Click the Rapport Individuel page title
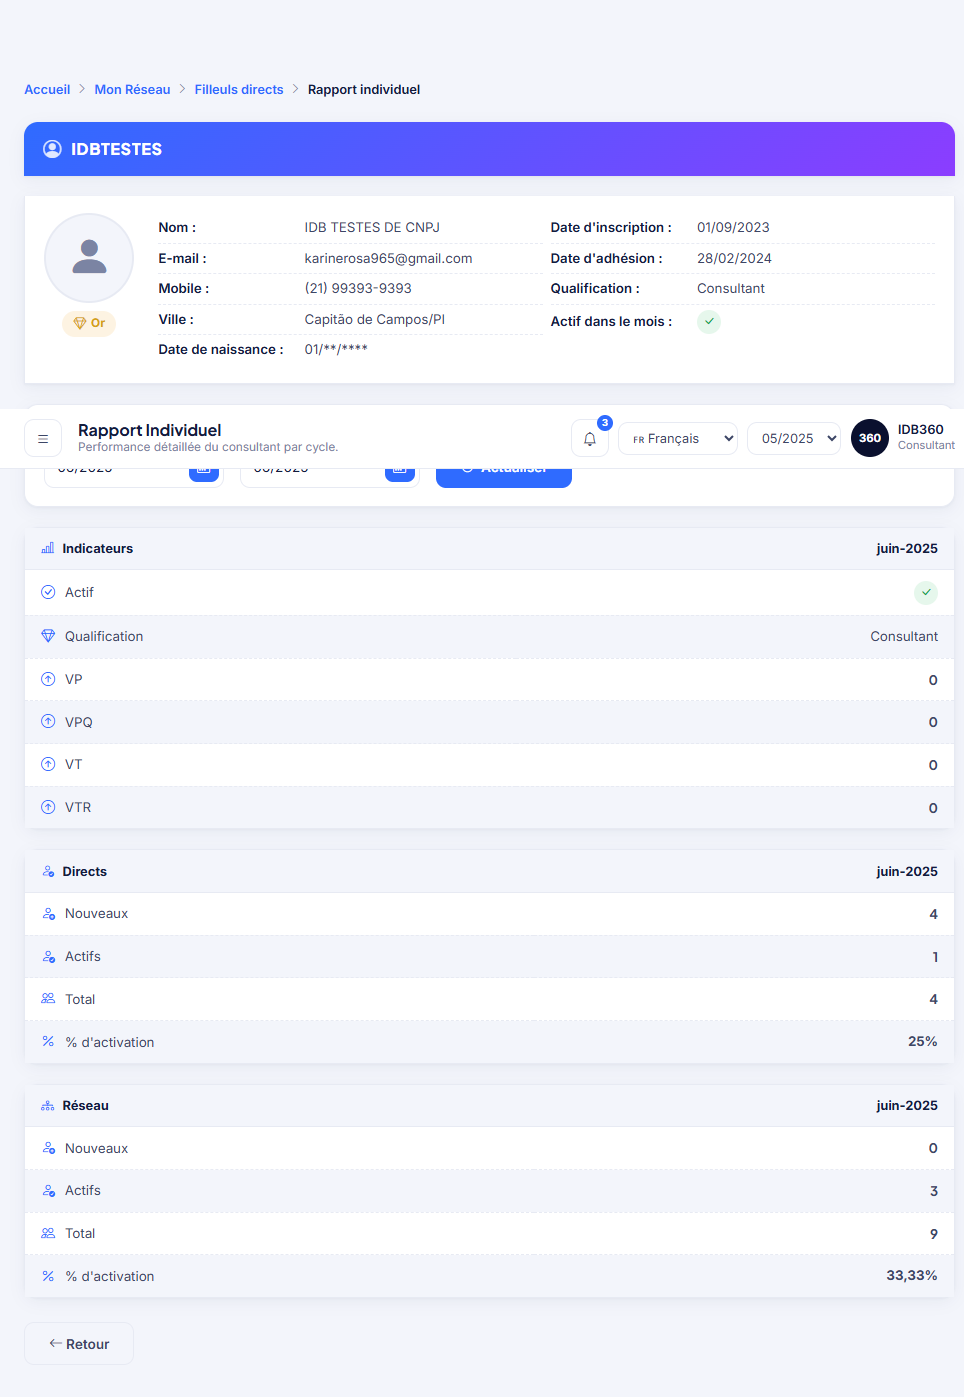 click(x=150, y=430)
